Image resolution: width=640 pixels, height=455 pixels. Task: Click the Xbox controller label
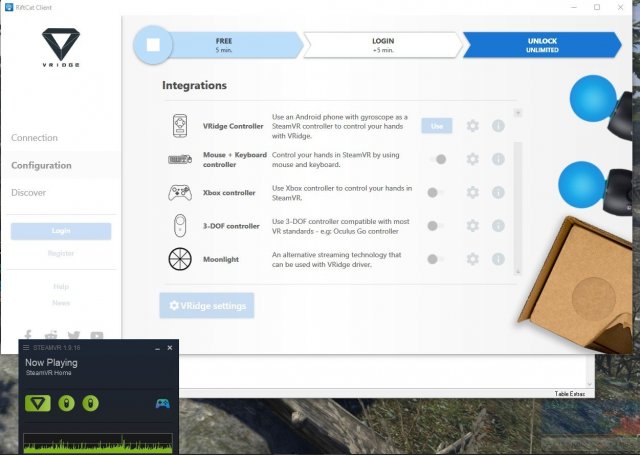[229, 193]
